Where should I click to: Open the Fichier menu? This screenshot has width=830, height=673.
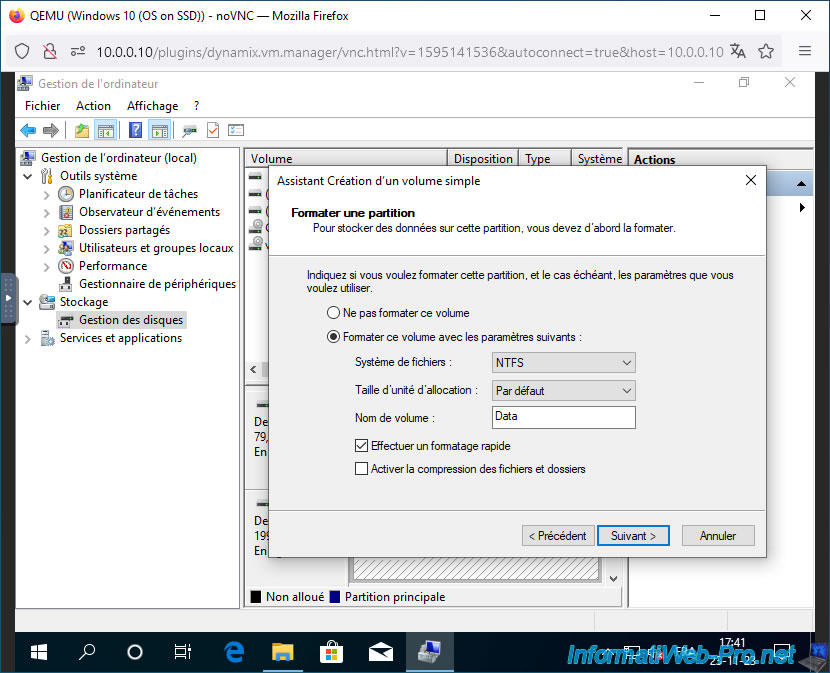click(x=42, y=106)
